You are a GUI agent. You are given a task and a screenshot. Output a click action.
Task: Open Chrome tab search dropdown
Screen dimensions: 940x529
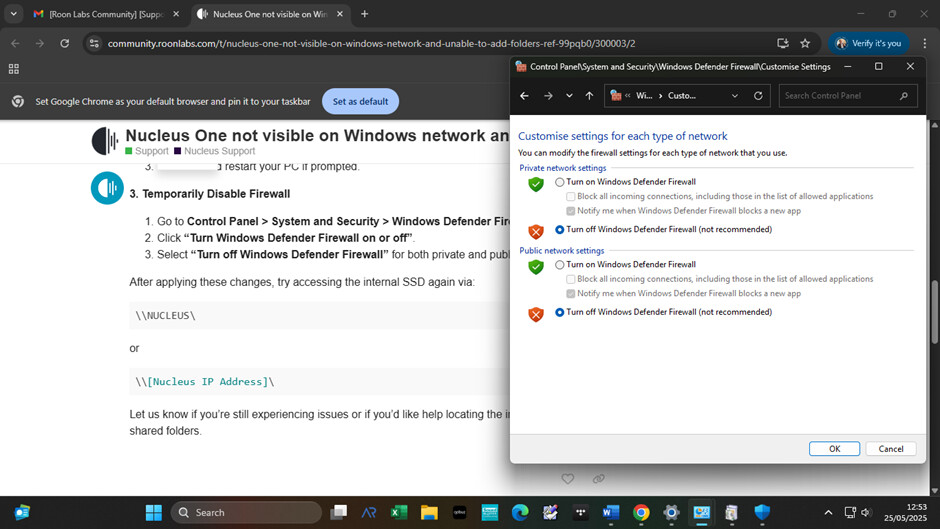13,14
